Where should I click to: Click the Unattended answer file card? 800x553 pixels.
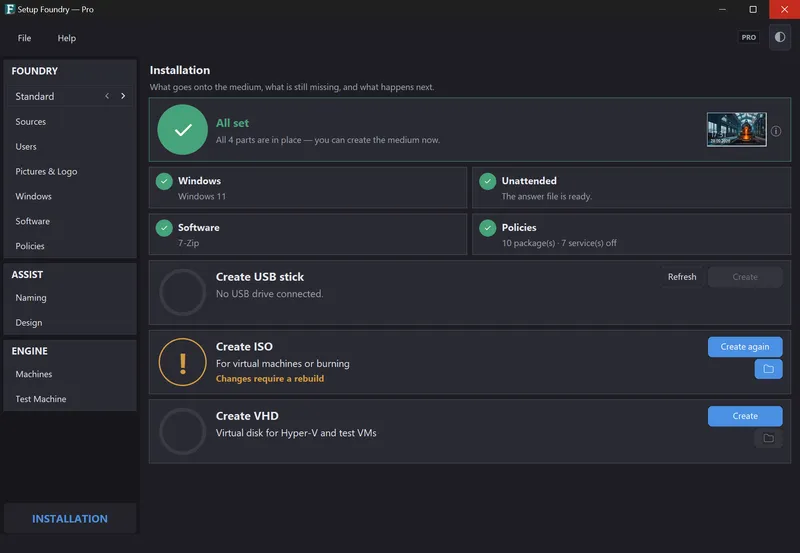(x=632, y=188)
